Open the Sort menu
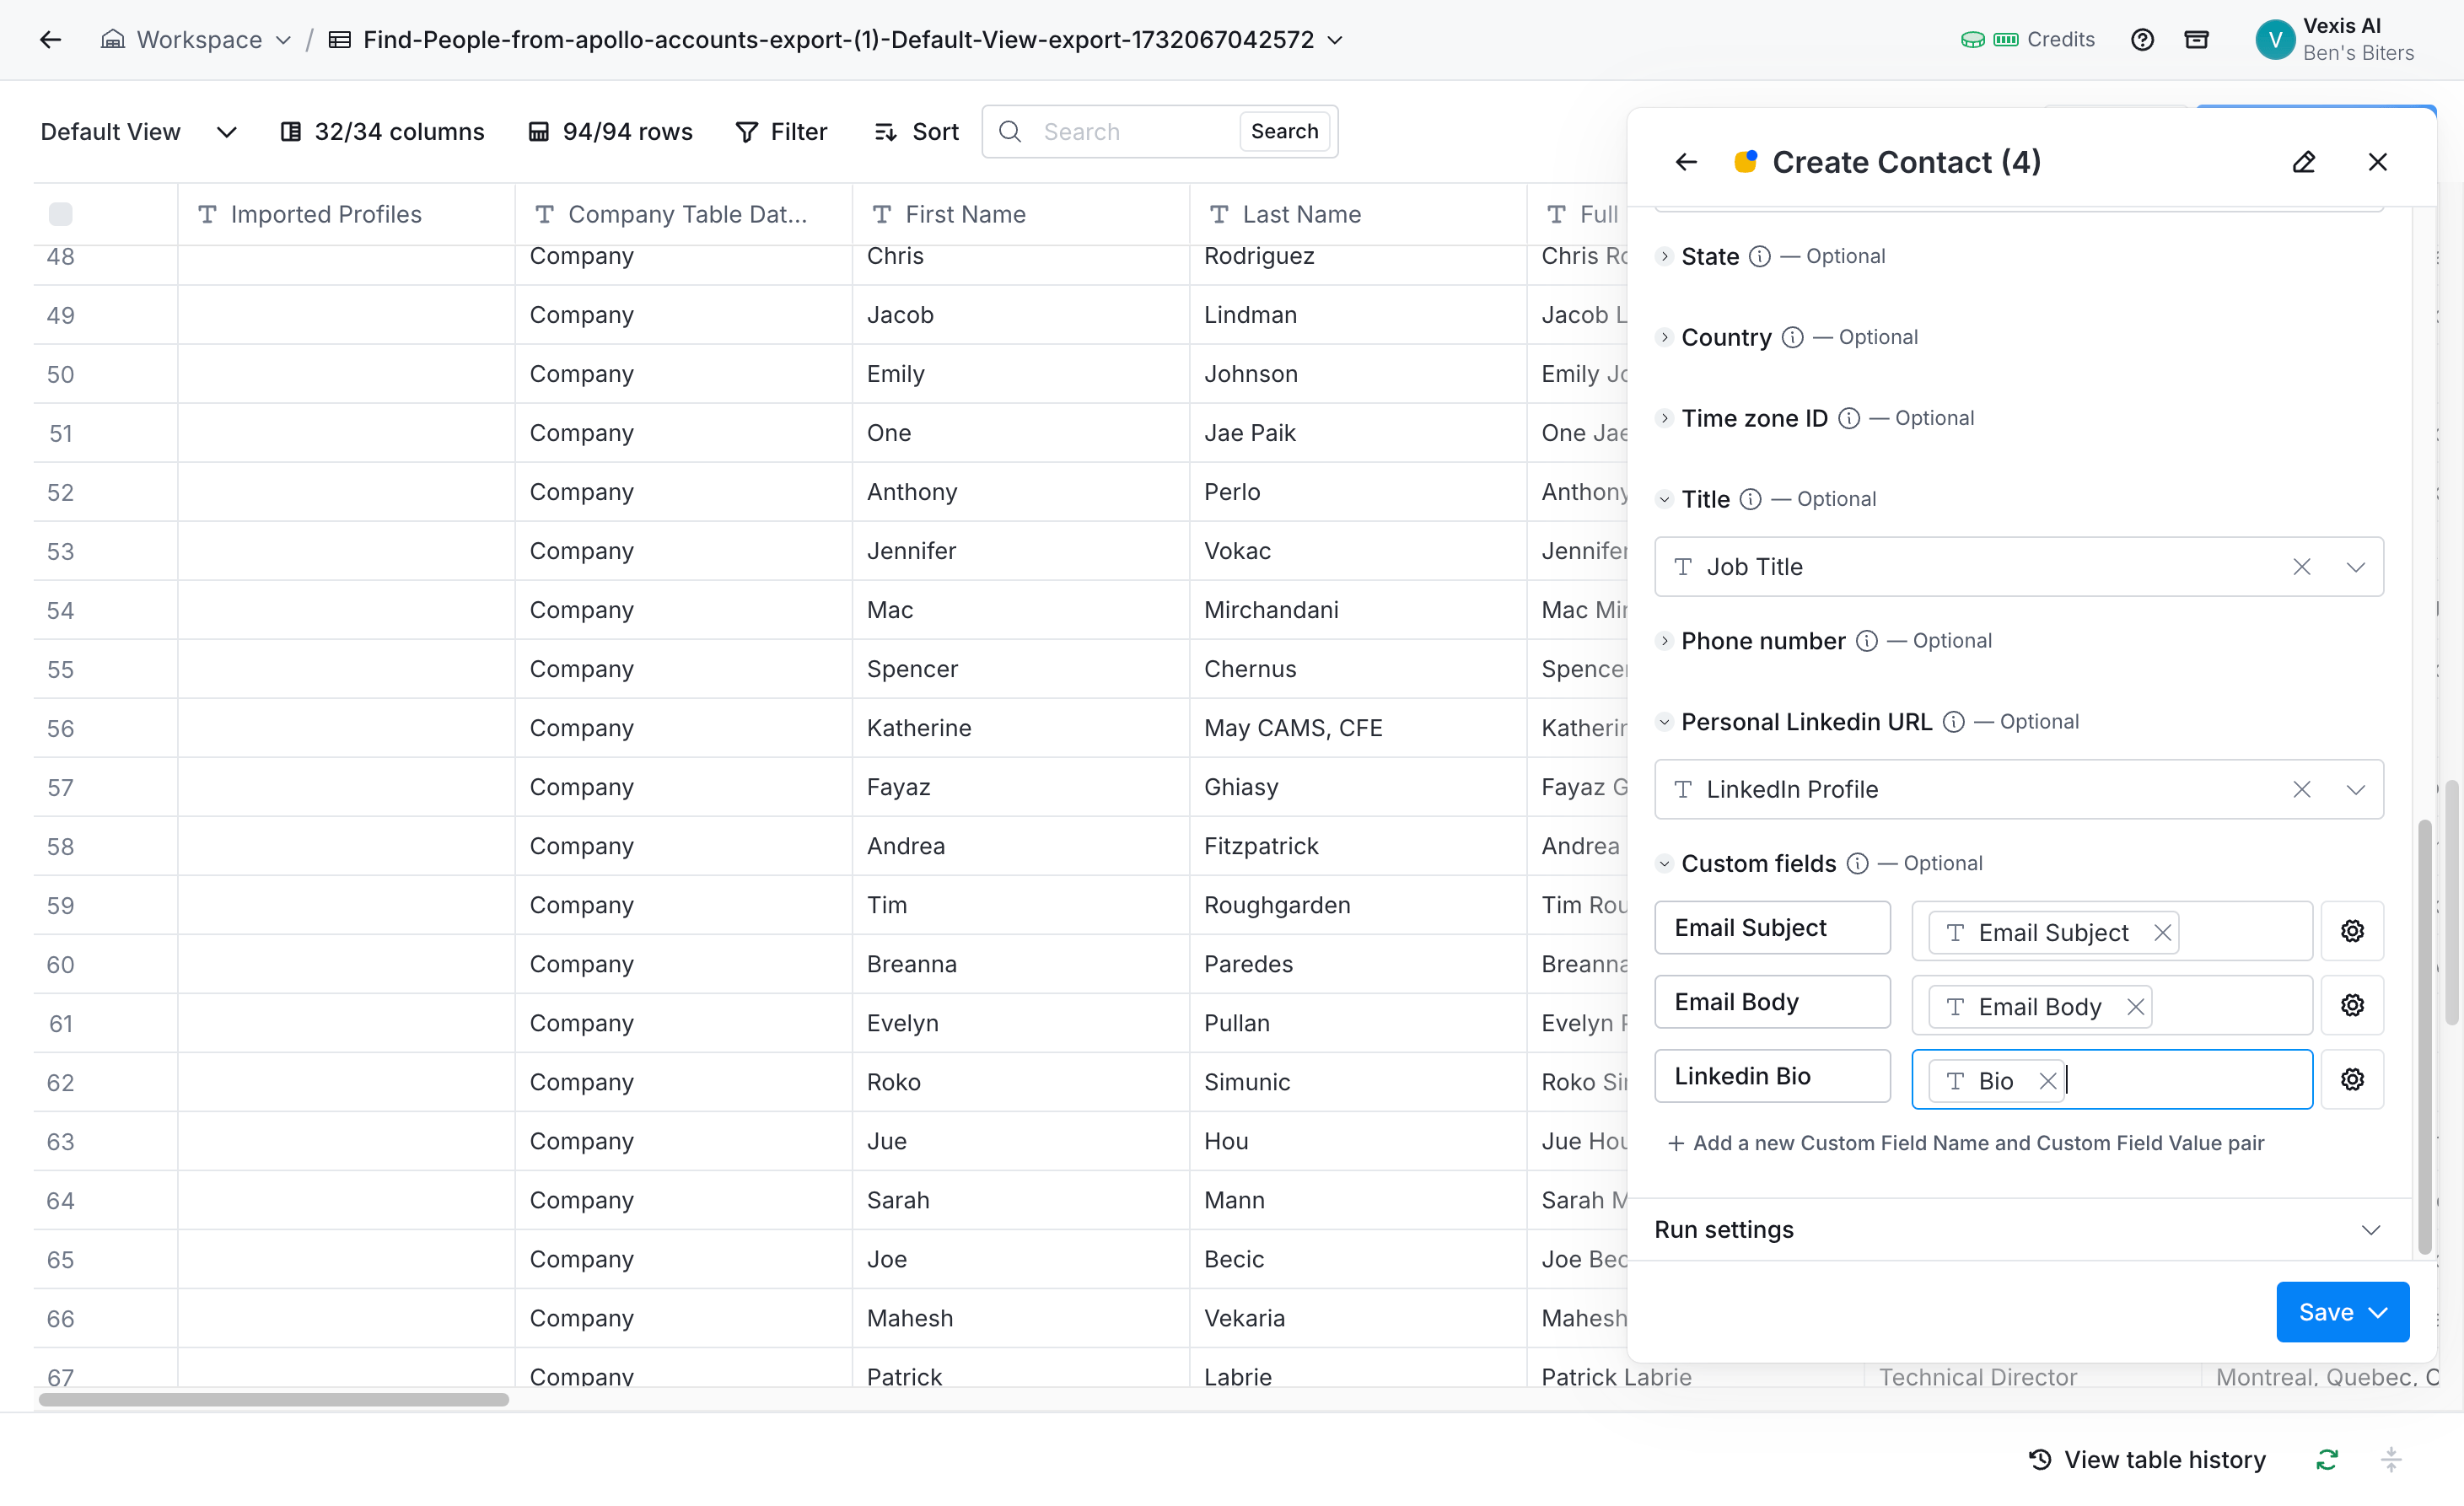The image size is (2464, 1506). [916, 132]
